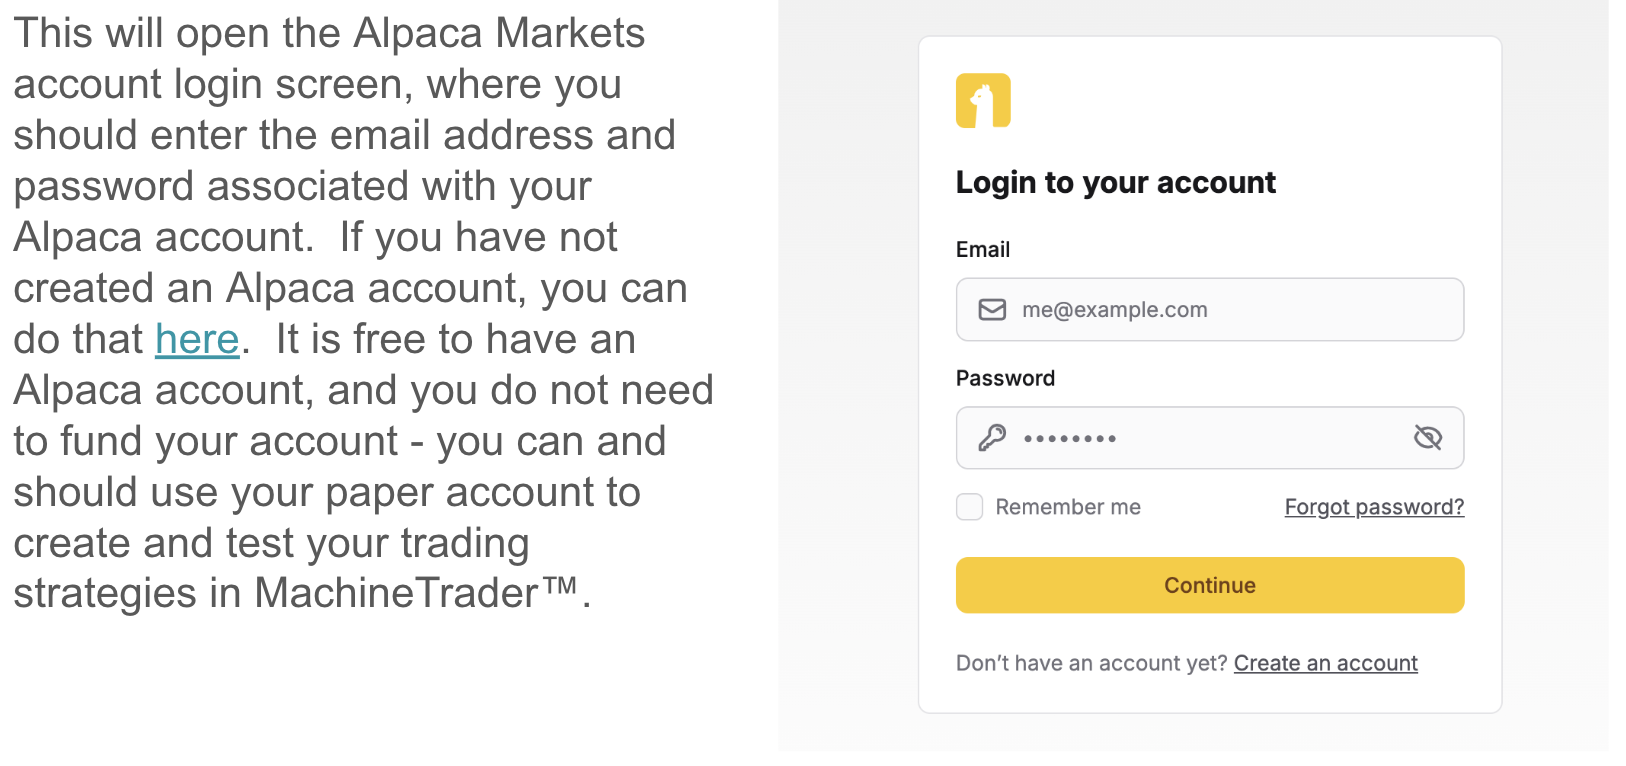Click the yellow Alpaca logo icon
The width and height of the screenshot is (1626, 766).
[983, 101]
